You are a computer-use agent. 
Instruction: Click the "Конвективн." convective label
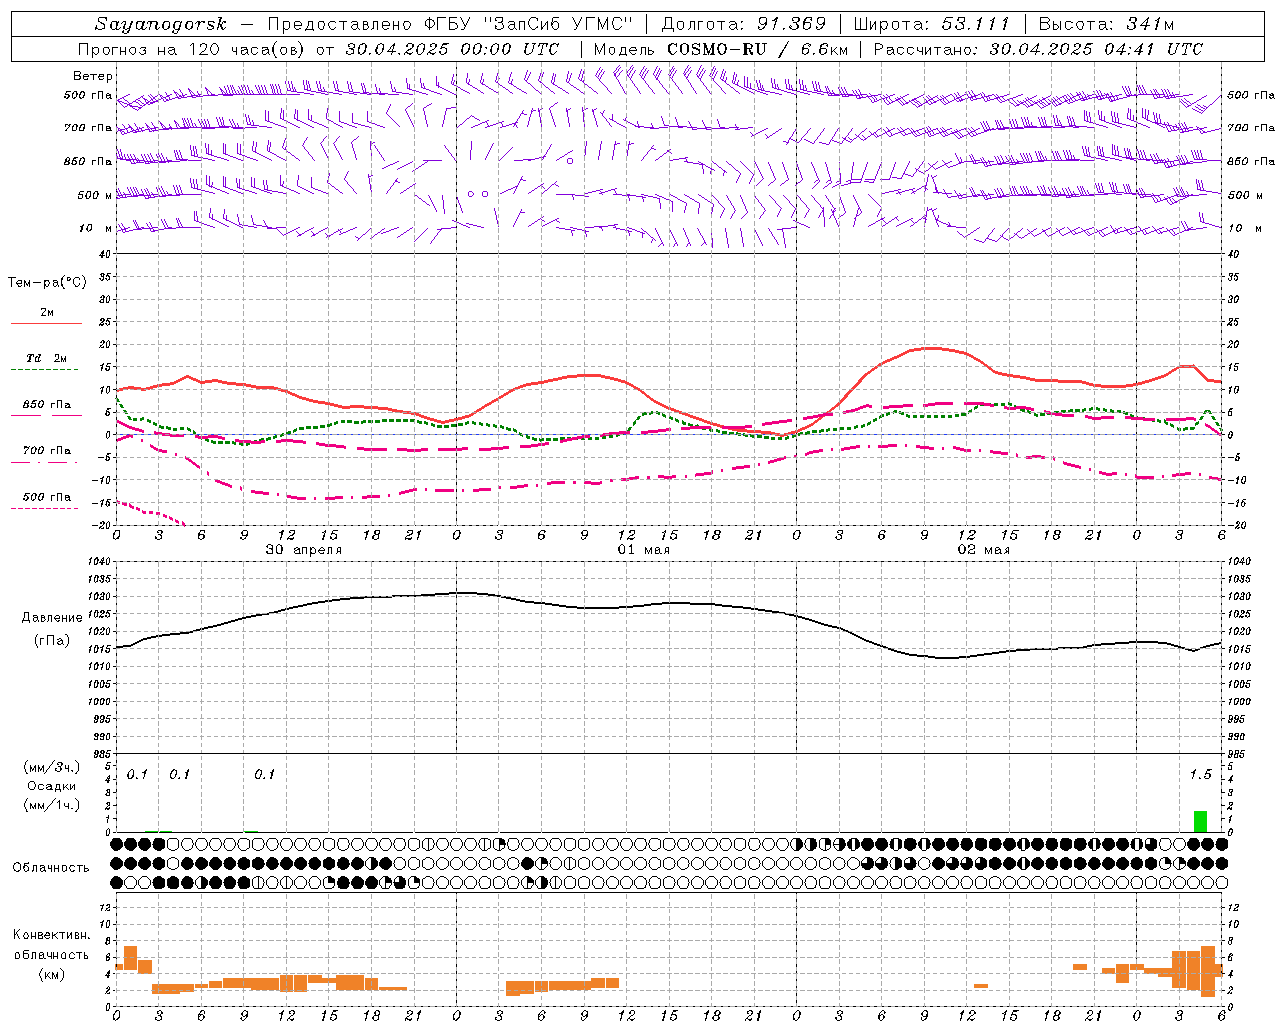[52, 935]
